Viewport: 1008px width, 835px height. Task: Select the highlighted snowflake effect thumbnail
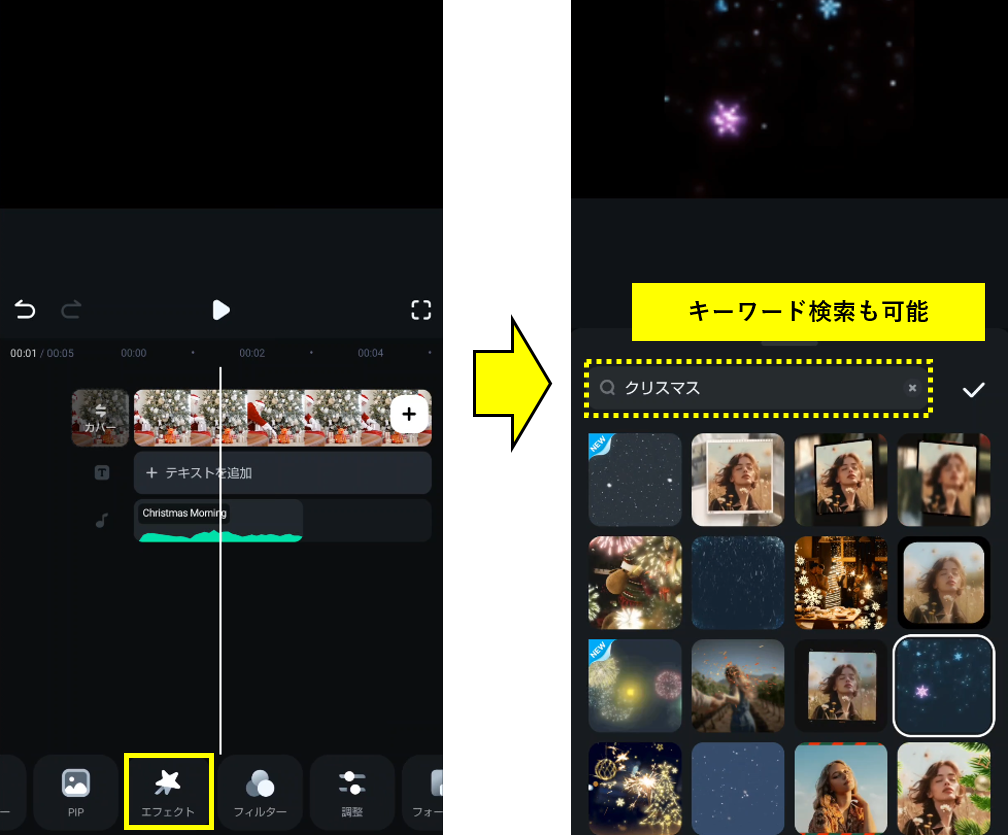(x=943, y=686)
